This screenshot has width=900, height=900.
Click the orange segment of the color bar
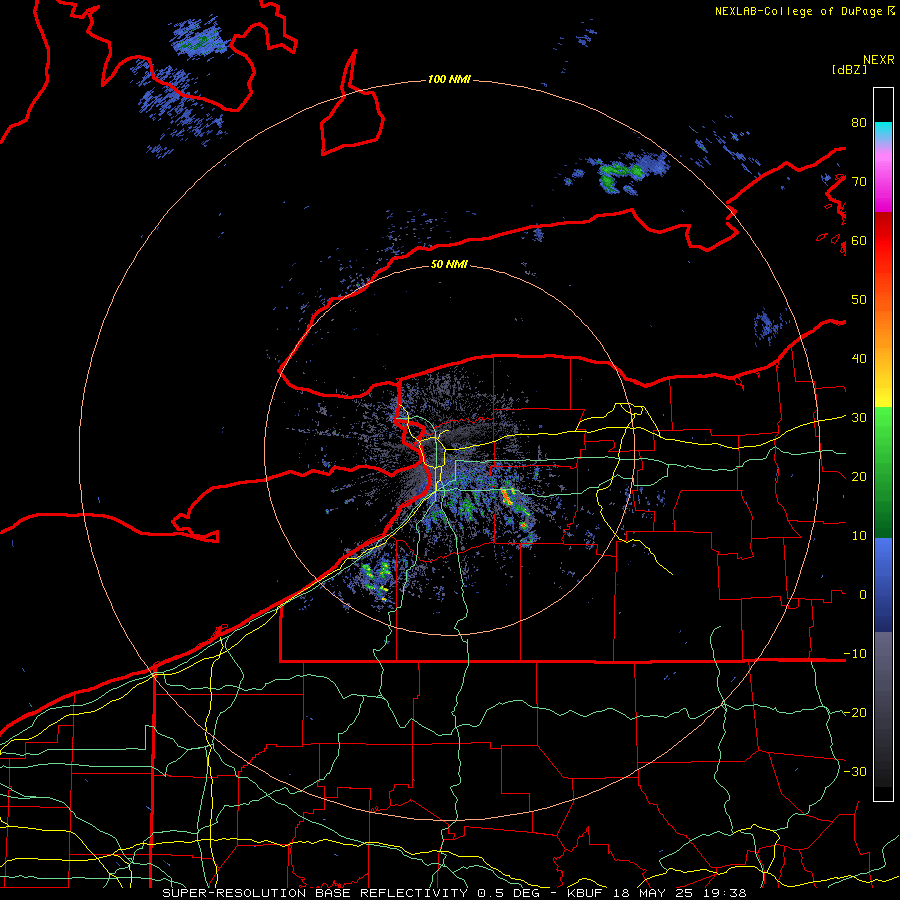(883, 330)
